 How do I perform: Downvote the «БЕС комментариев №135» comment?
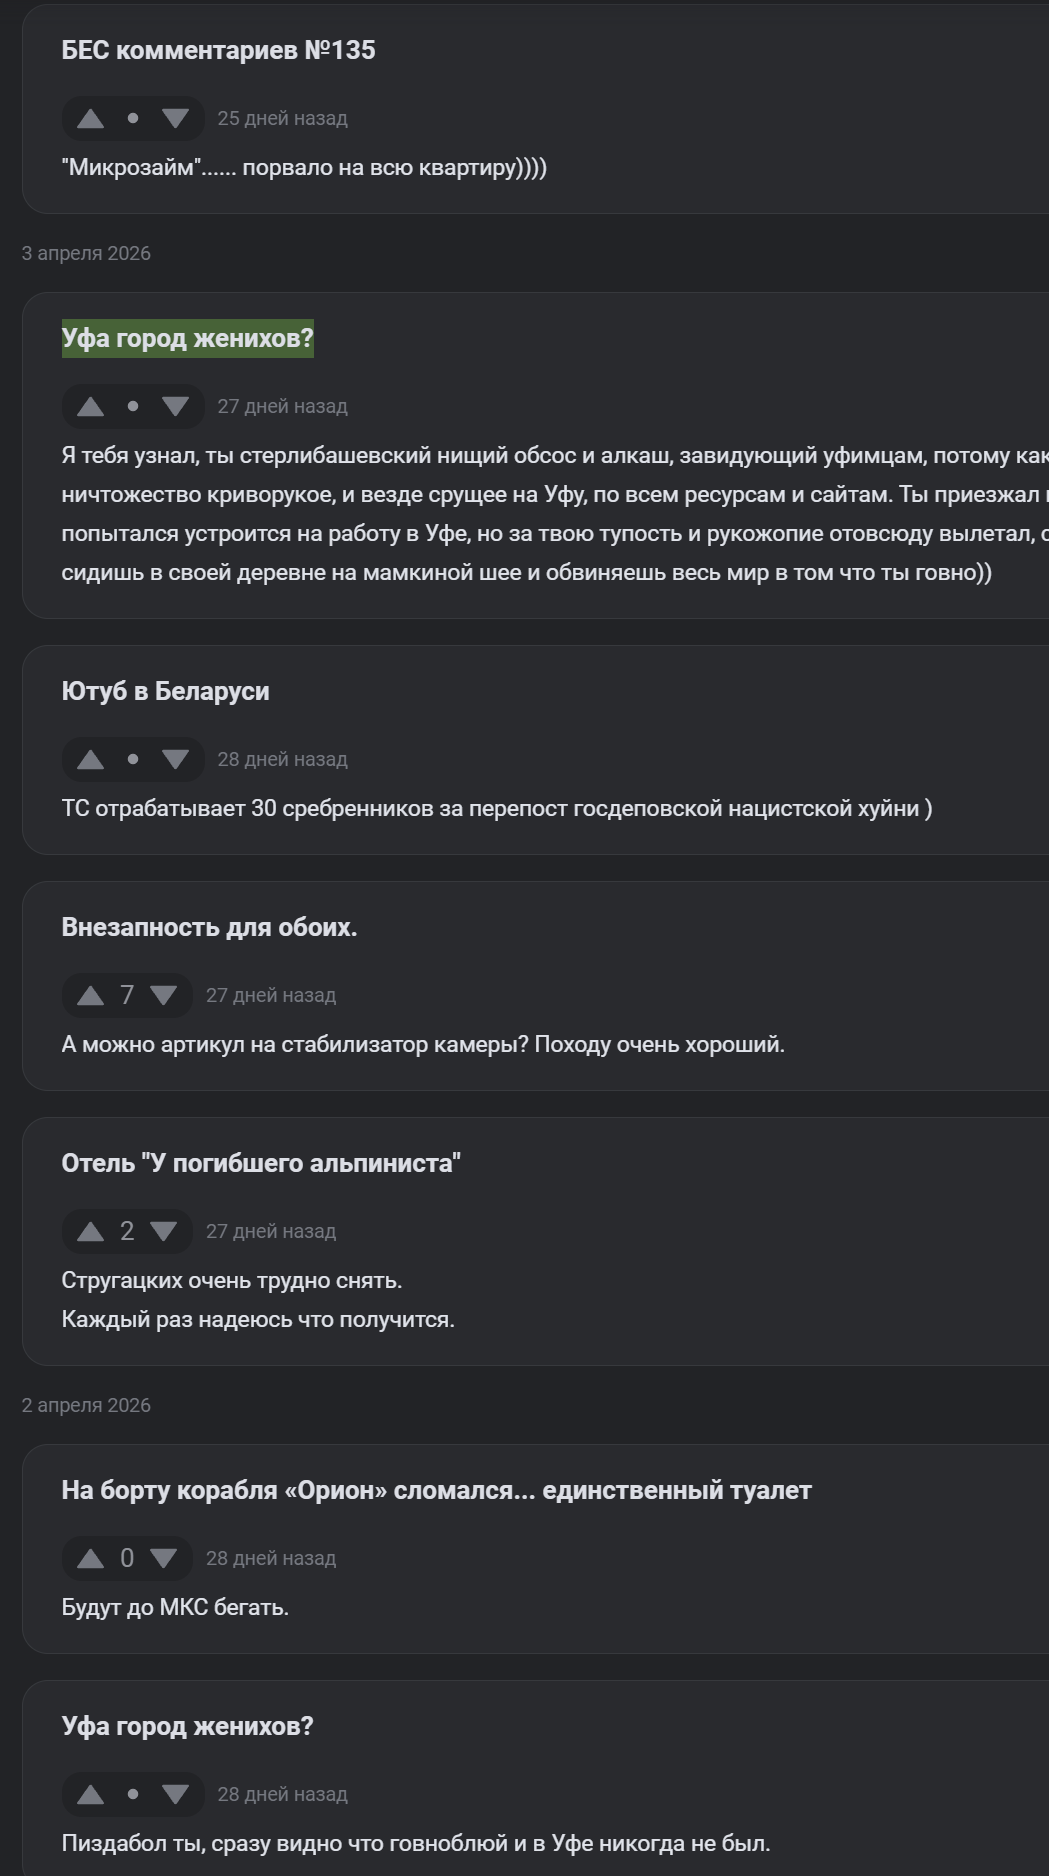[175, 119]
